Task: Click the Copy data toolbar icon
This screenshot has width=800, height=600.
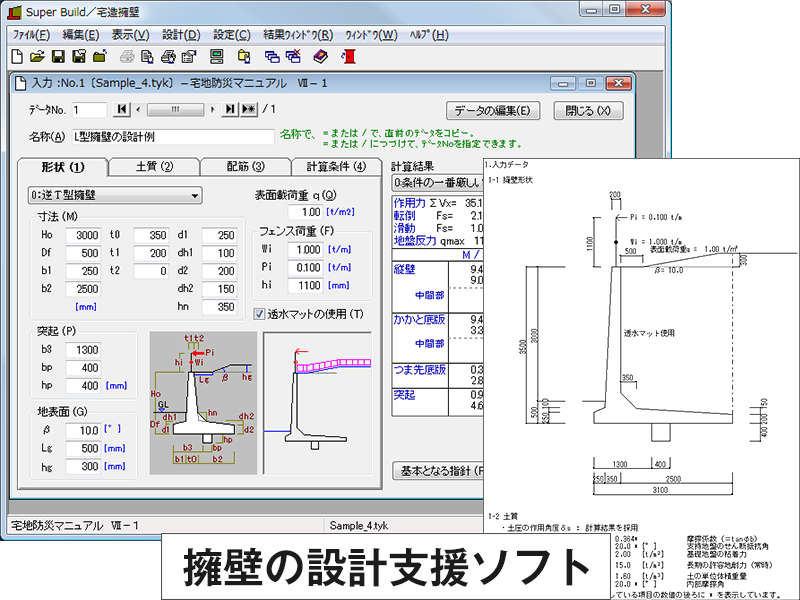Action: click(242, 56)
